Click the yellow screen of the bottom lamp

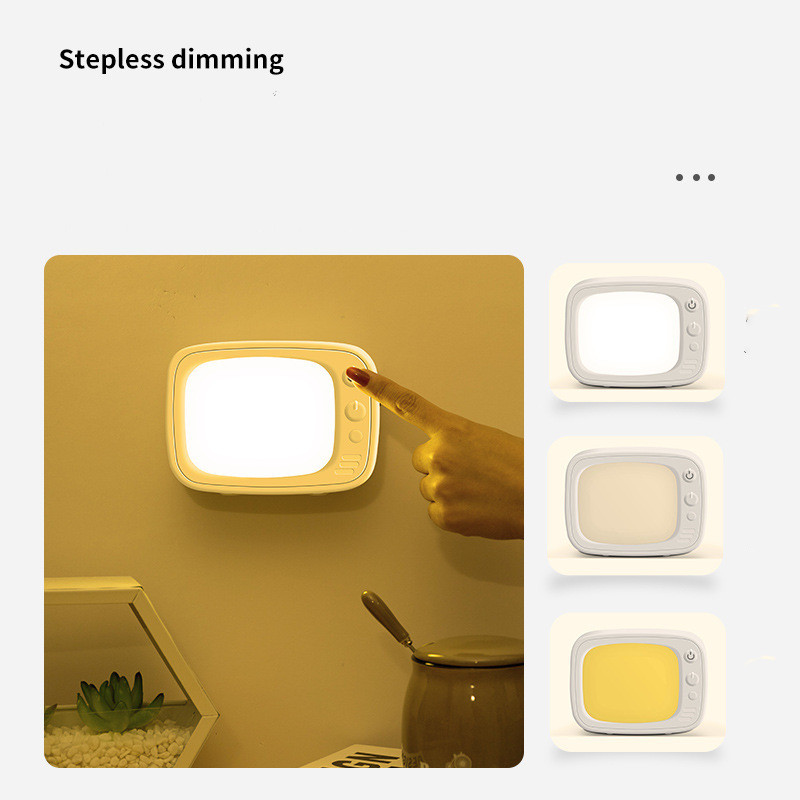pos(631,682)
